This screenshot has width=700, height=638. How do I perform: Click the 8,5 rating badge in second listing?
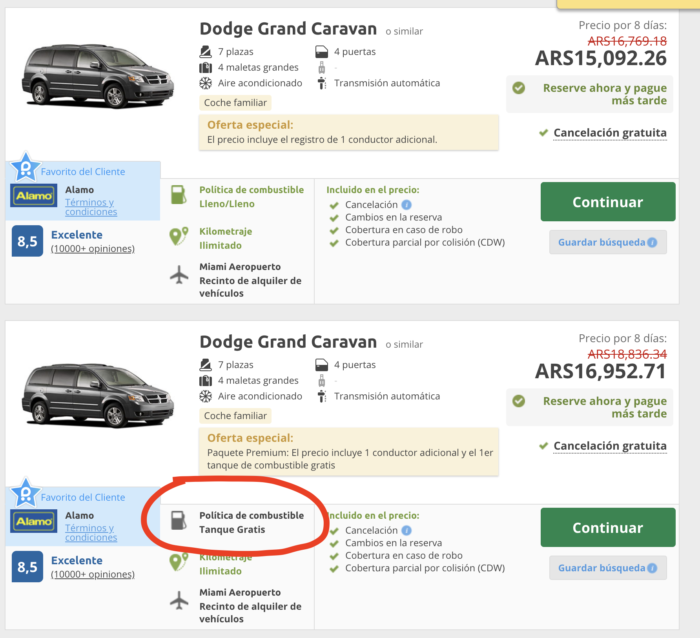[27, 567]
